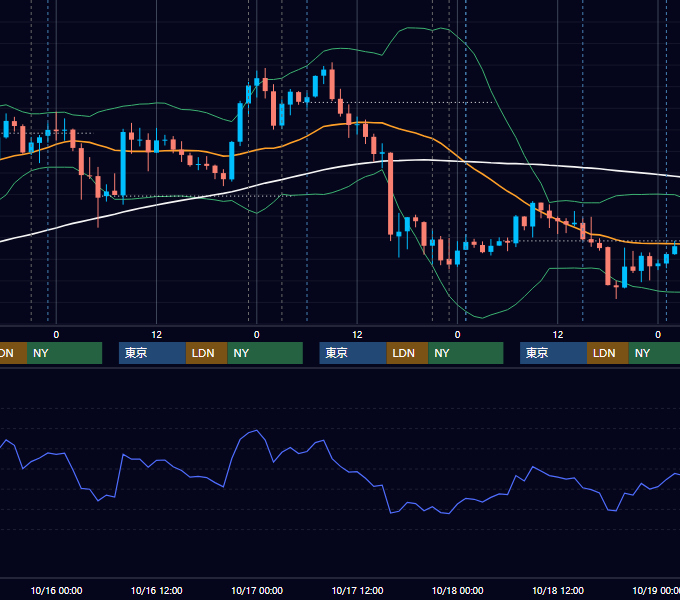Select the NY block following the second 東京 session
Screen dimensions: 680x600
(x=466, y=353)
